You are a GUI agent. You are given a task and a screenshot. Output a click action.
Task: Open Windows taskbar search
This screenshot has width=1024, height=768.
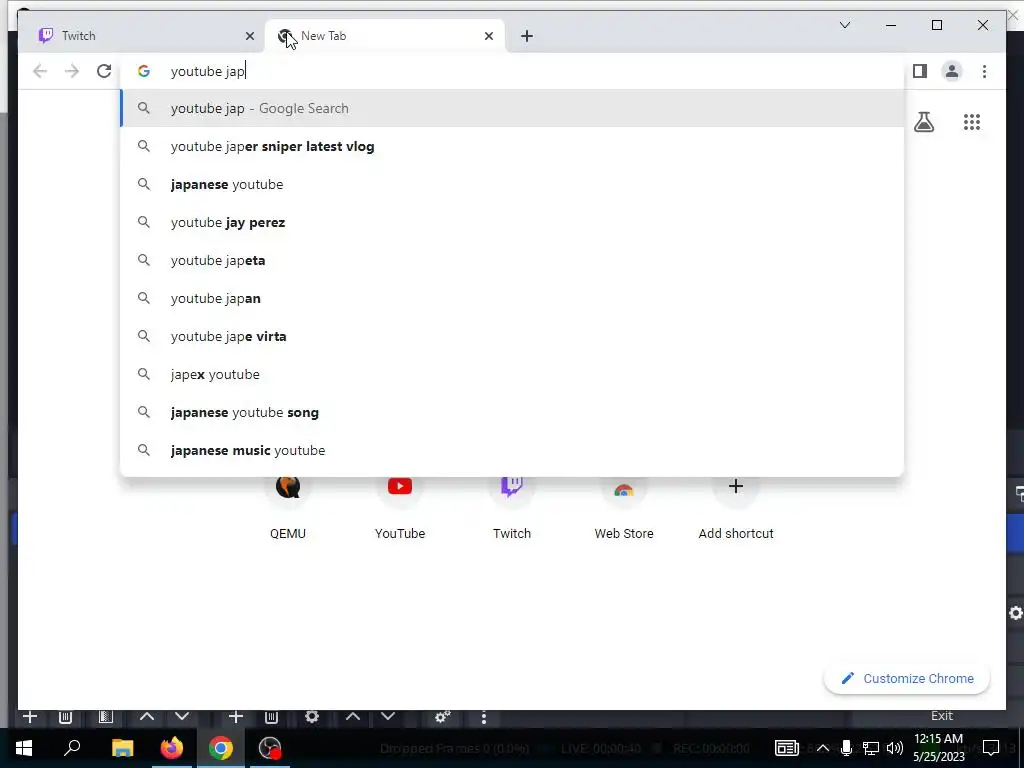pos(72,748)
